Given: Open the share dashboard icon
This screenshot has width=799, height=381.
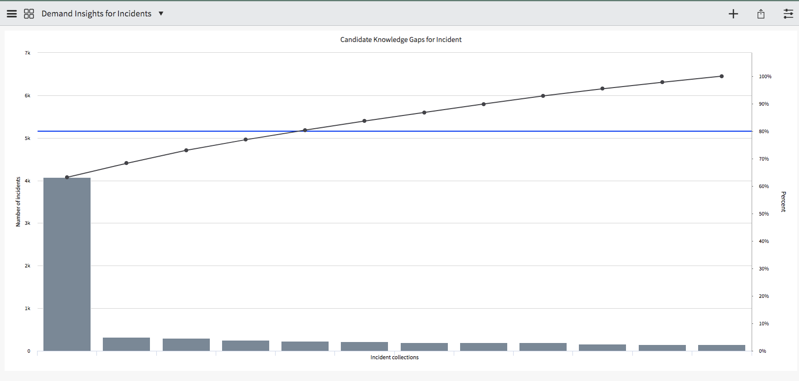Looking at the screenshot, I should [761, 14].
